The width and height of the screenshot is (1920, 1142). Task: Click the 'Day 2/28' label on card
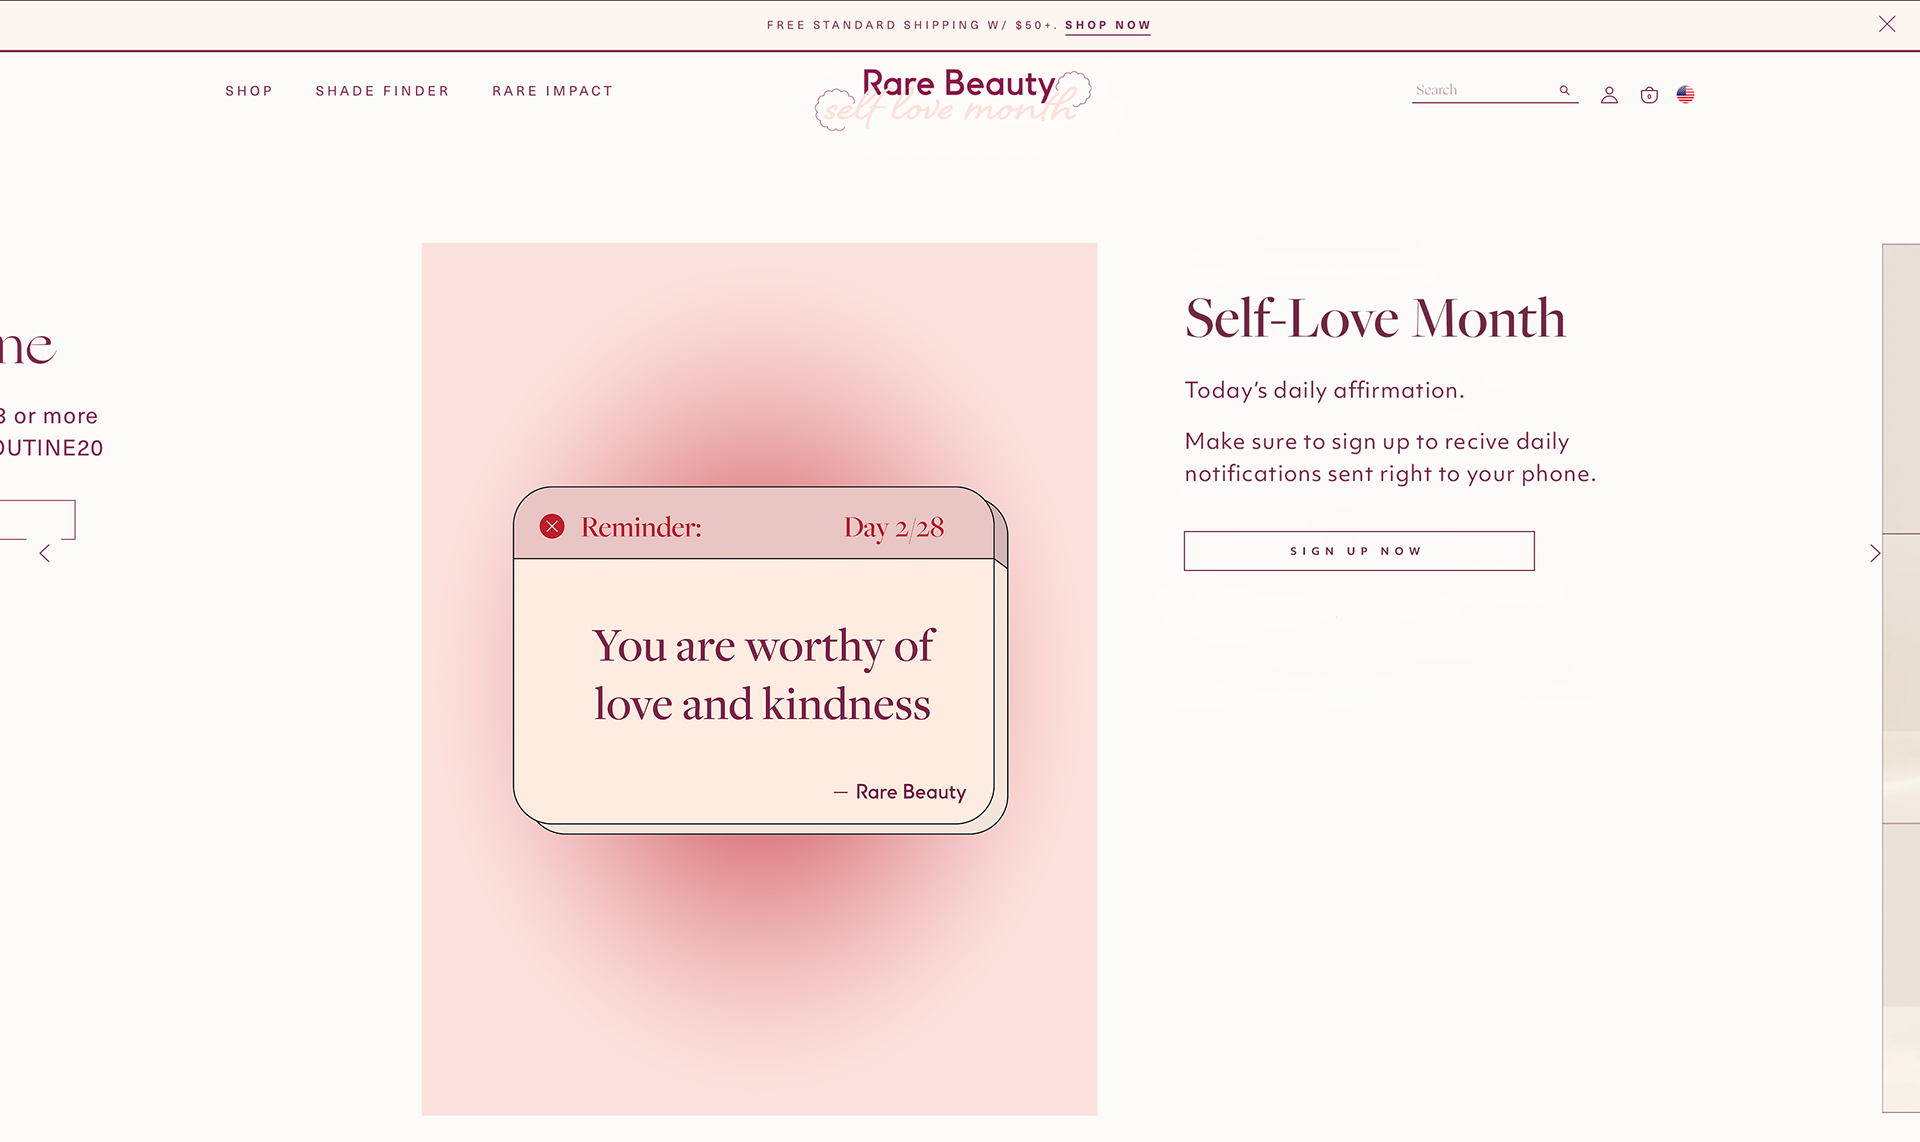click(894, 527)
